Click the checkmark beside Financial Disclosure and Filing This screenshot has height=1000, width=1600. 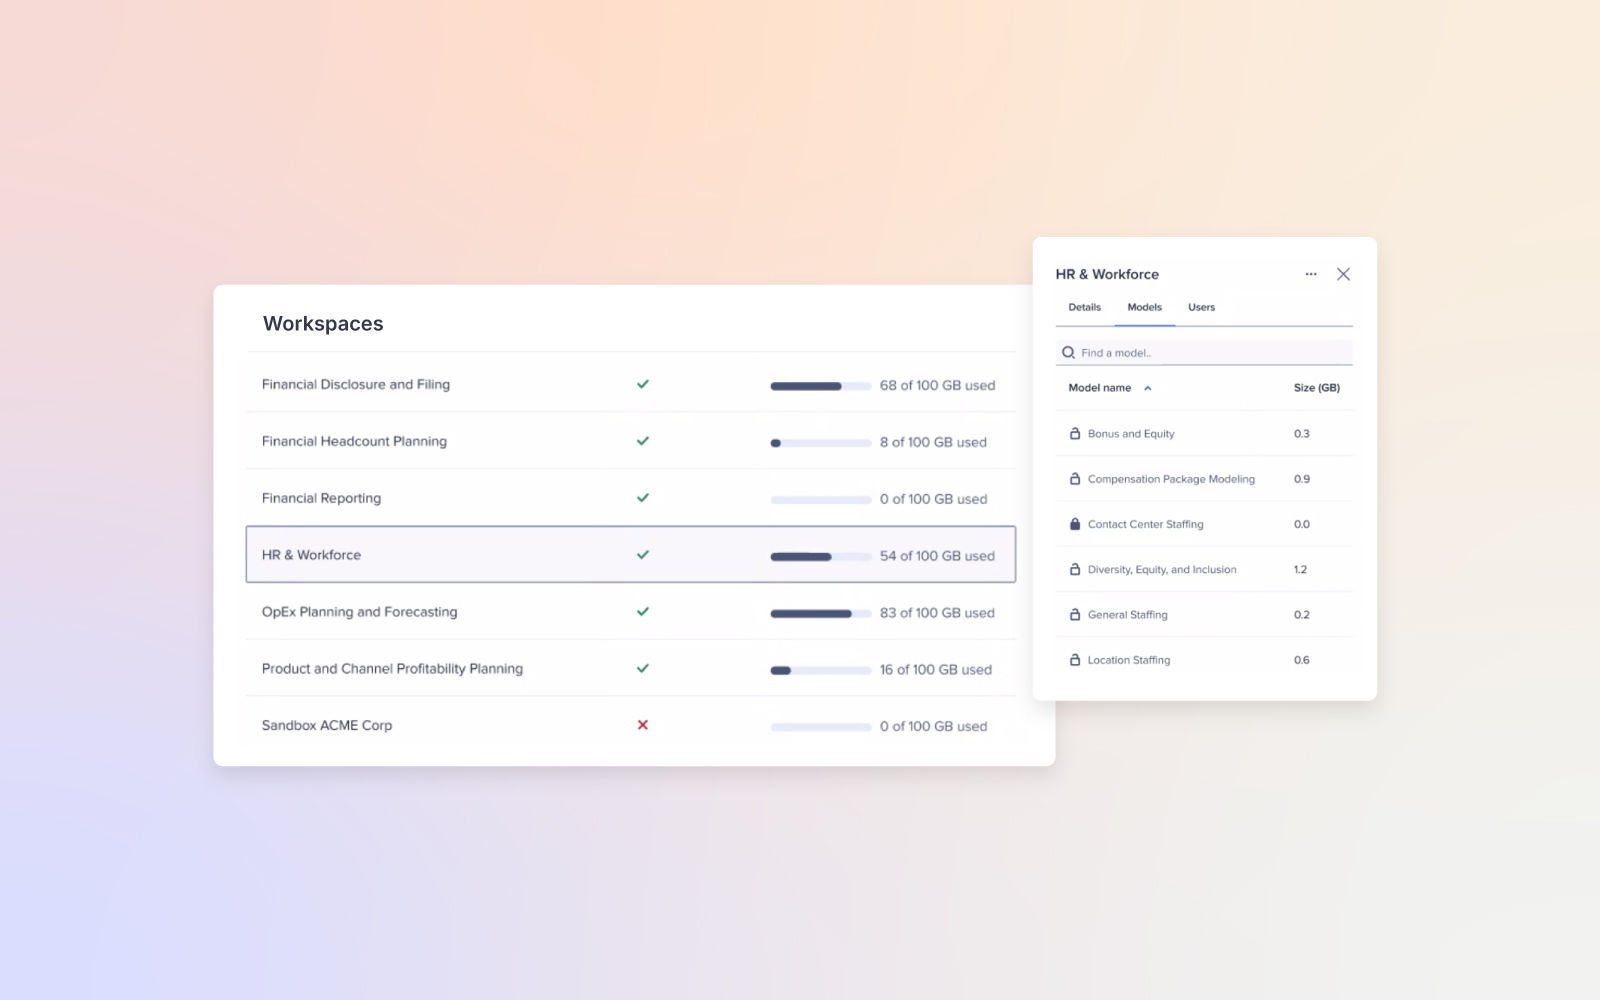point(644,383)
